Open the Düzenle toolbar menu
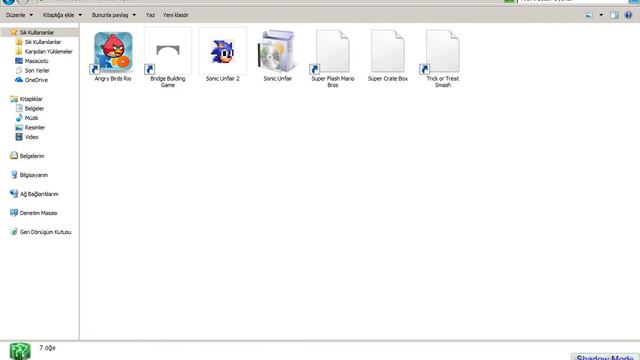The image size is (640, 360). [x=19, y=15]
